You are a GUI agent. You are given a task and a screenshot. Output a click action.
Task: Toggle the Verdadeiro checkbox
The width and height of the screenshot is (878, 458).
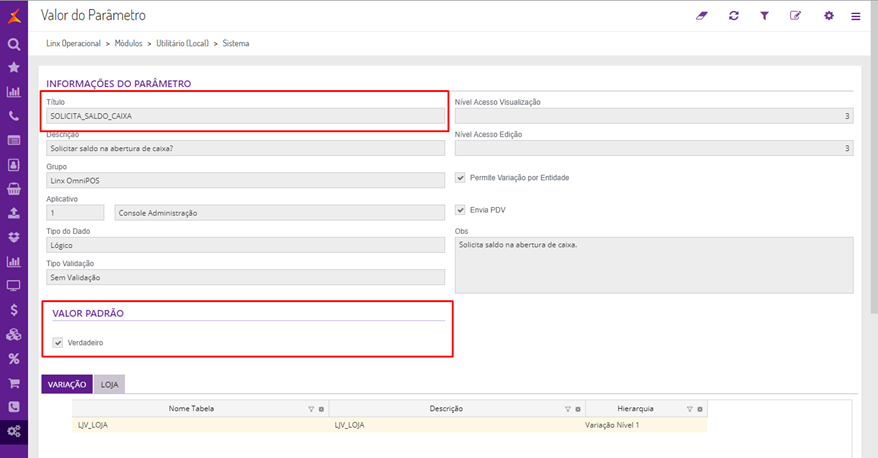(57, 343)
